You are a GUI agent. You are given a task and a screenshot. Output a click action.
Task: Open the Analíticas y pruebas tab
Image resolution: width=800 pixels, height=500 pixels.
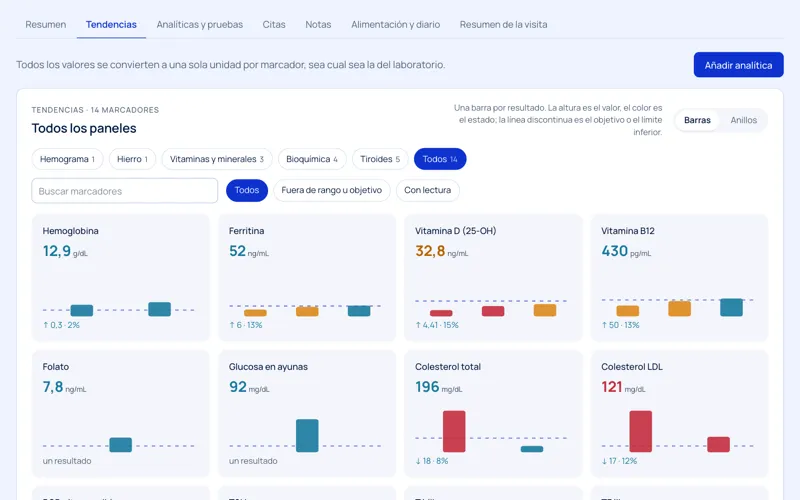(x=199, y=24)
